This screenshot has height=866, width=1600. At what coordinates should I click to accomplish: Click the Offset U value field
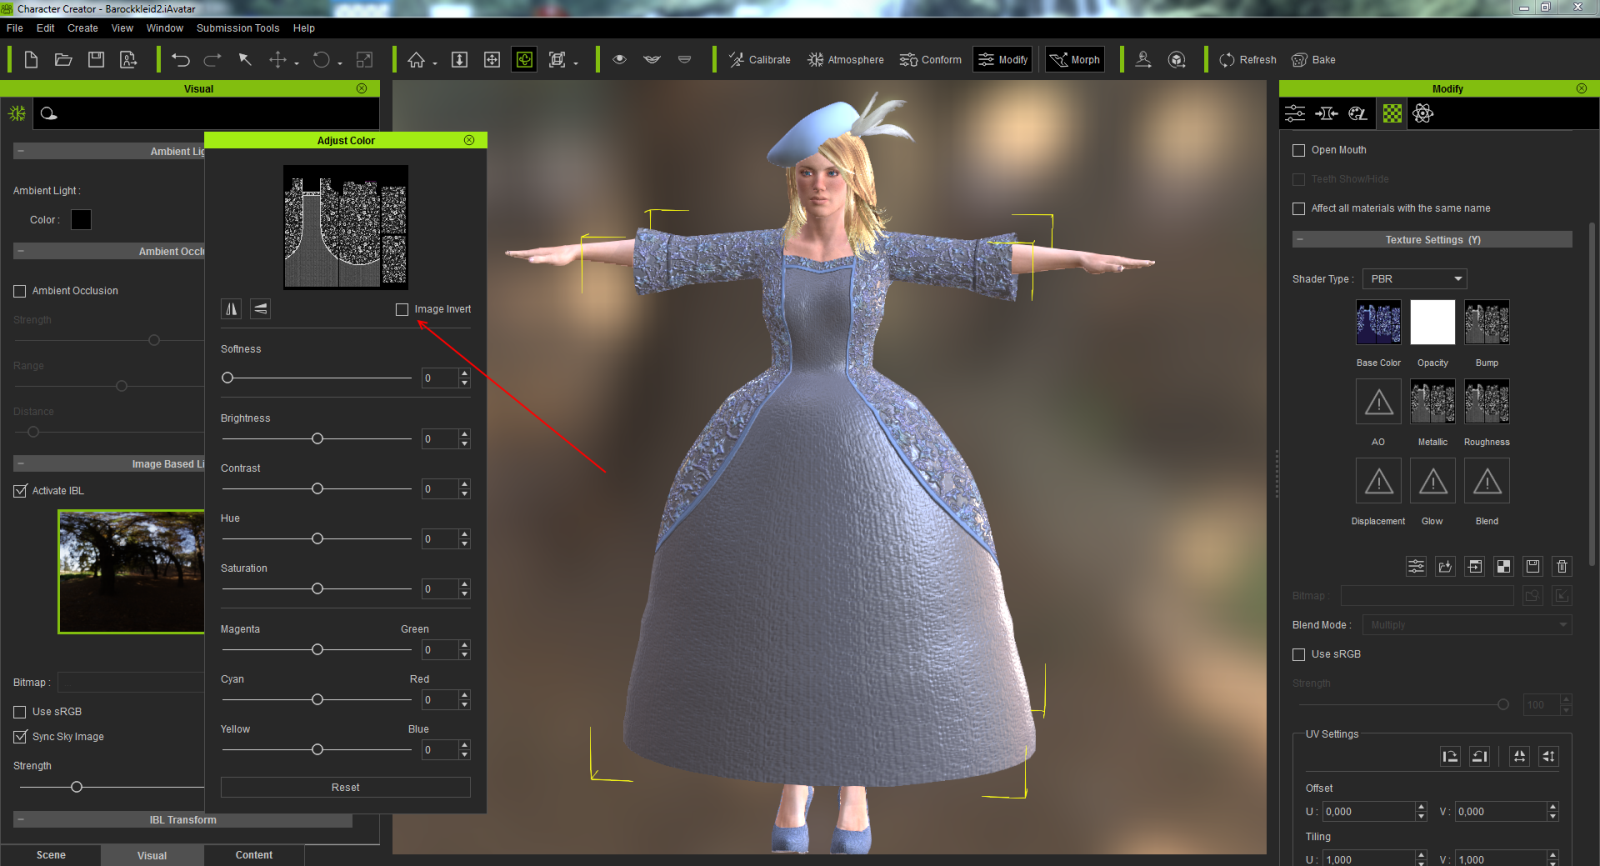[x=1369, y=812]
